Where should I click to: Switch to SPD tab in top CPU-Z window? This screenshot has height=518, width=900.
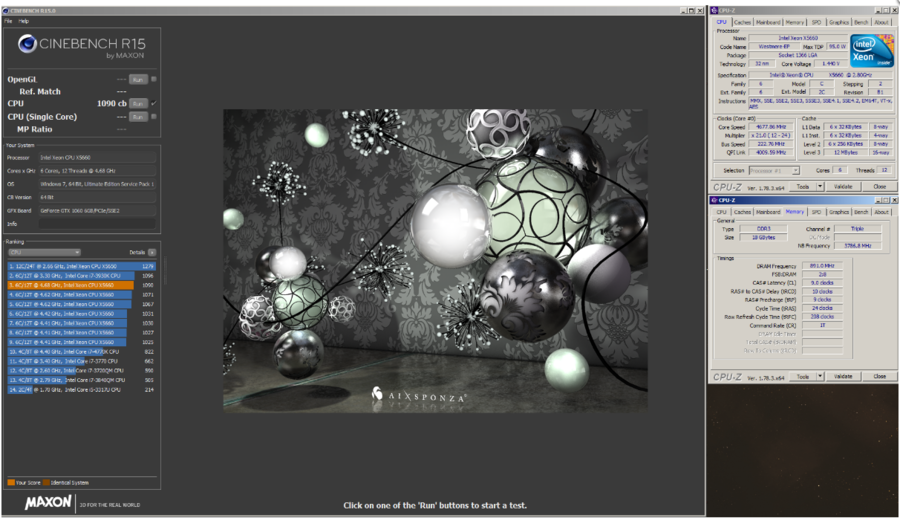[x=816, y=22]
